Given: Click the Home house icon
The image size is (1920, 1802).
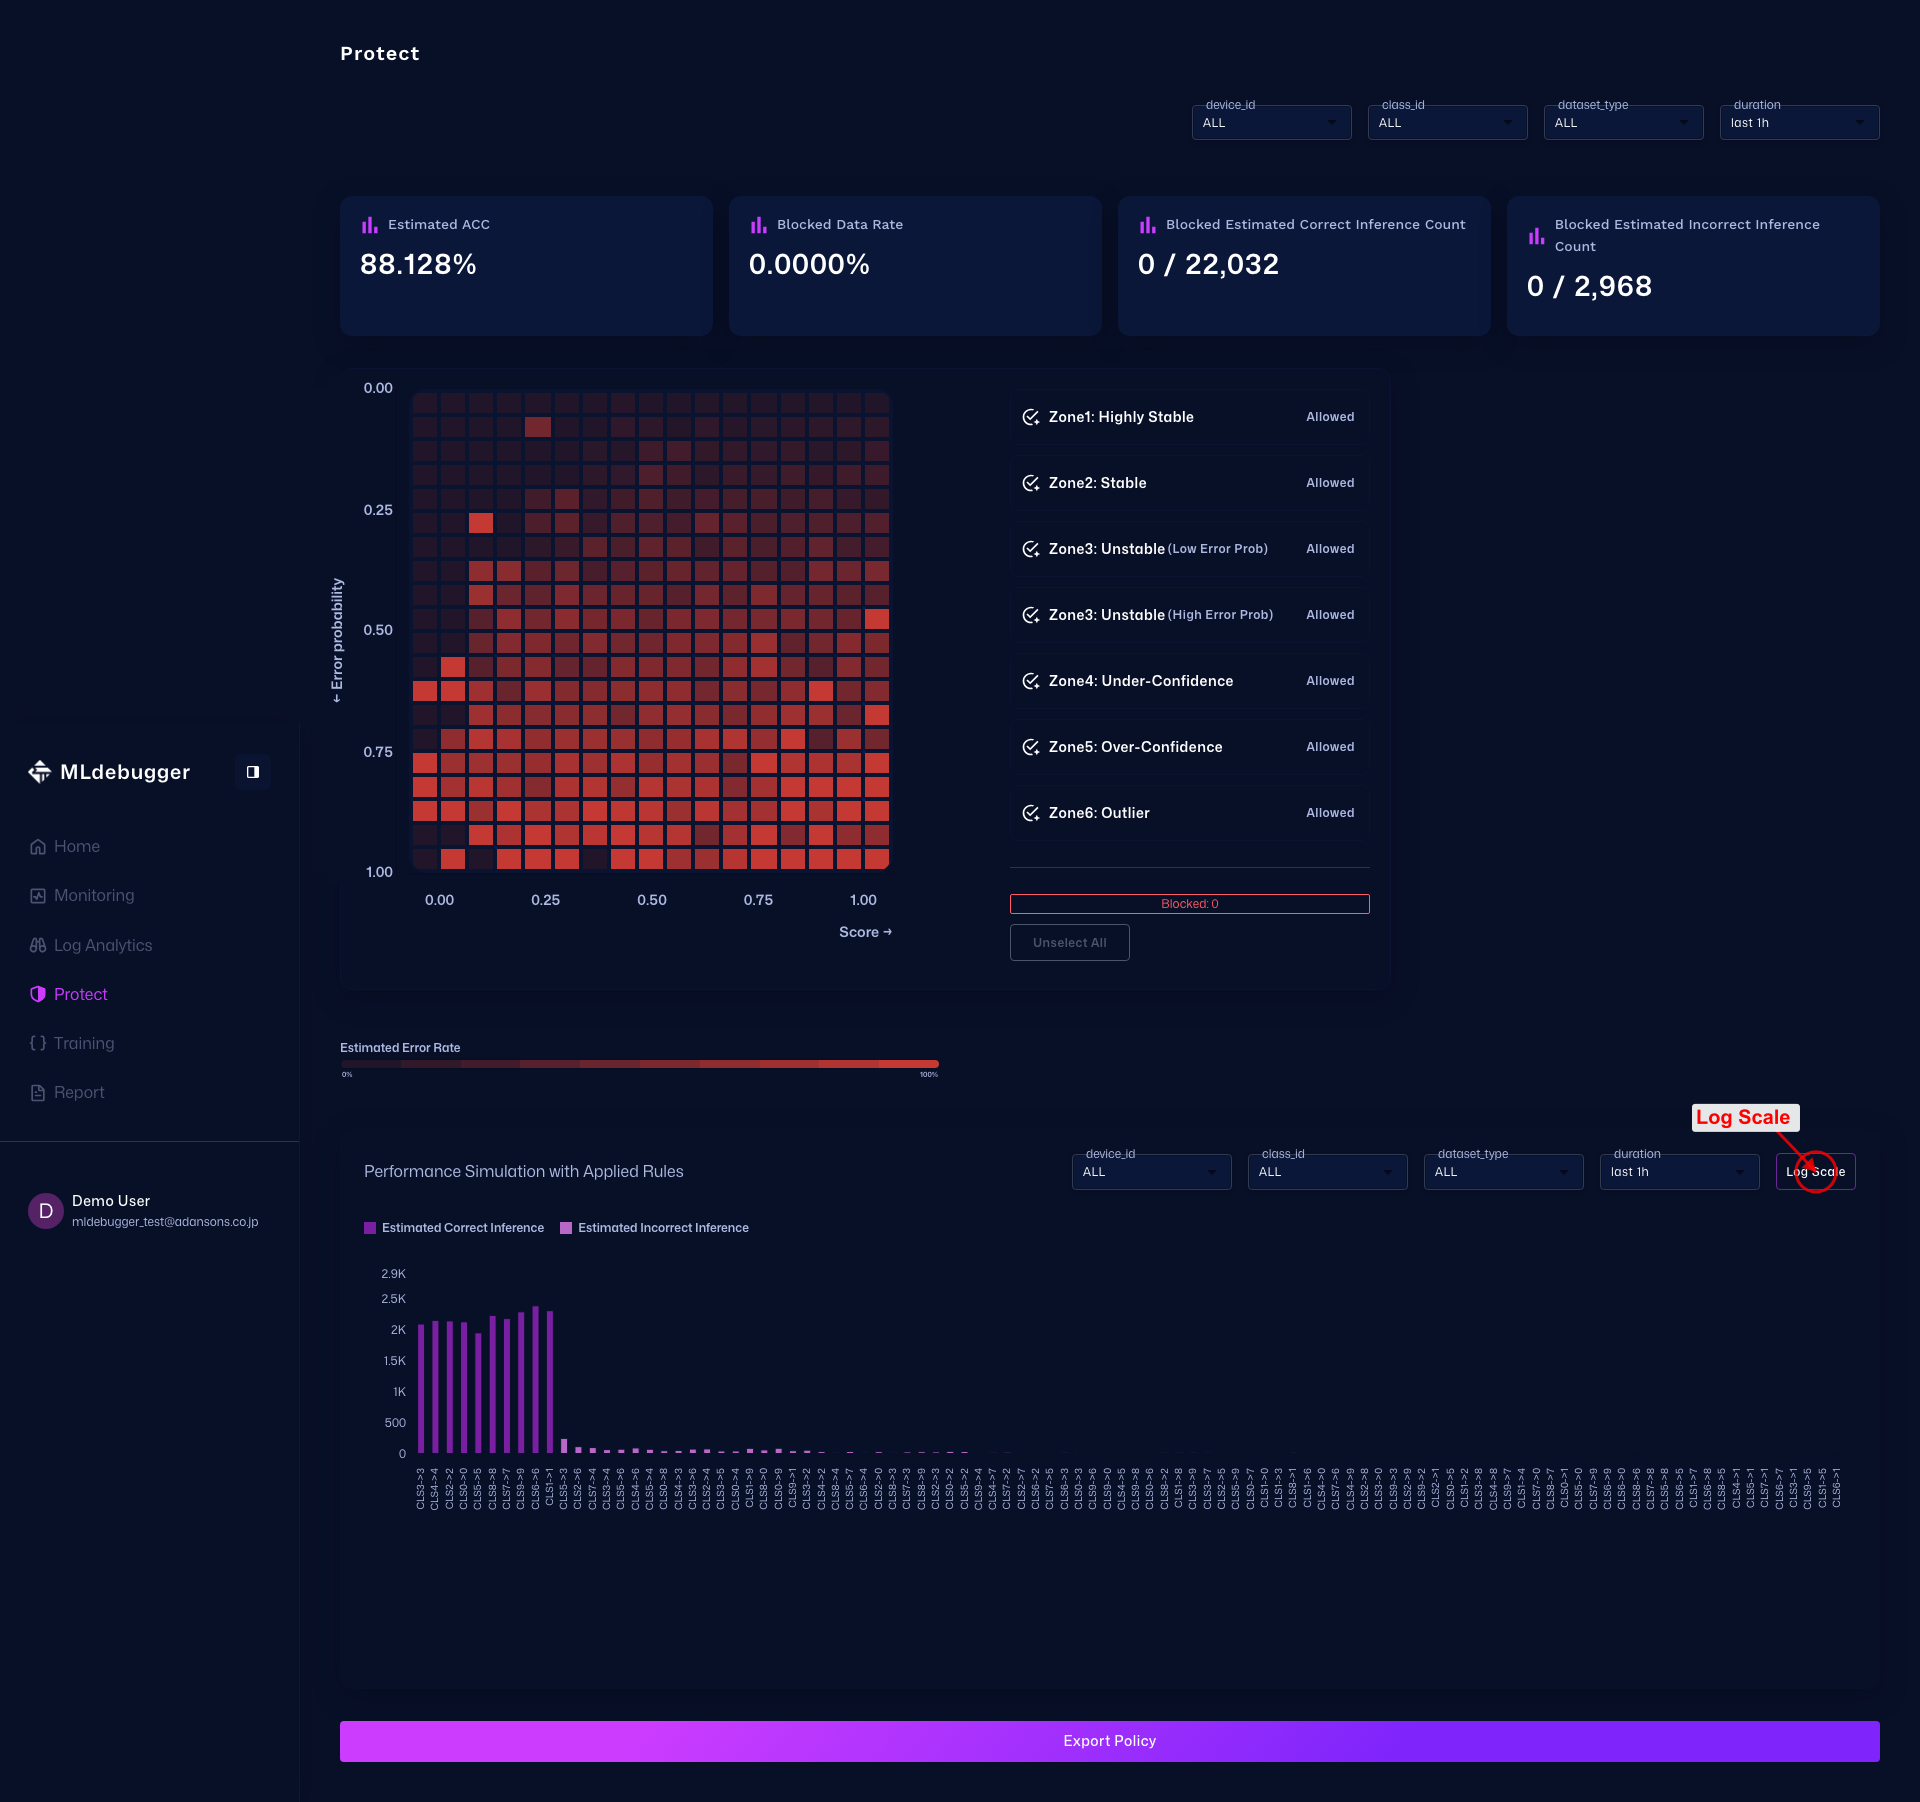Looking at the screenshot, I should point(38,847).
